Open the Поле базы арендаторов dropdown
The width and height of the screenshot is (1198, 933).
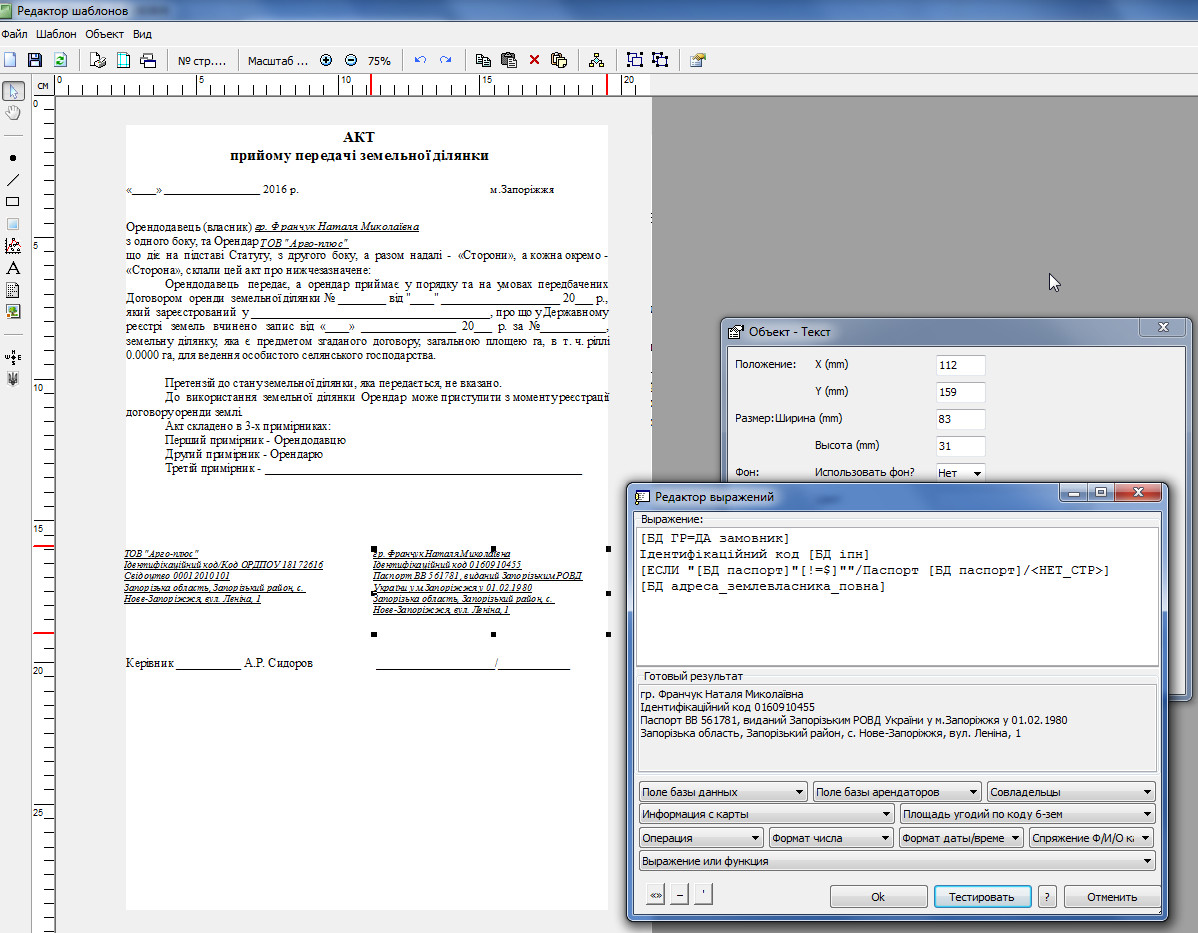pyautogui.click(x=897, y=792)
